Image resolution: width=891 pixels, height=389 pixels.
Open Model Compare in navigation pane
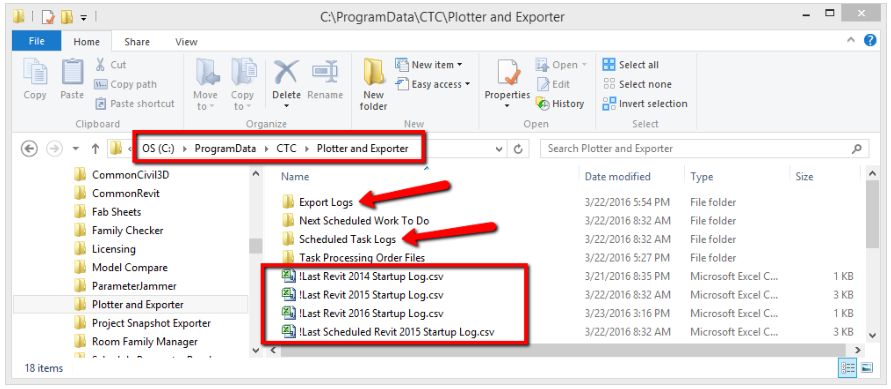point(130,267)
